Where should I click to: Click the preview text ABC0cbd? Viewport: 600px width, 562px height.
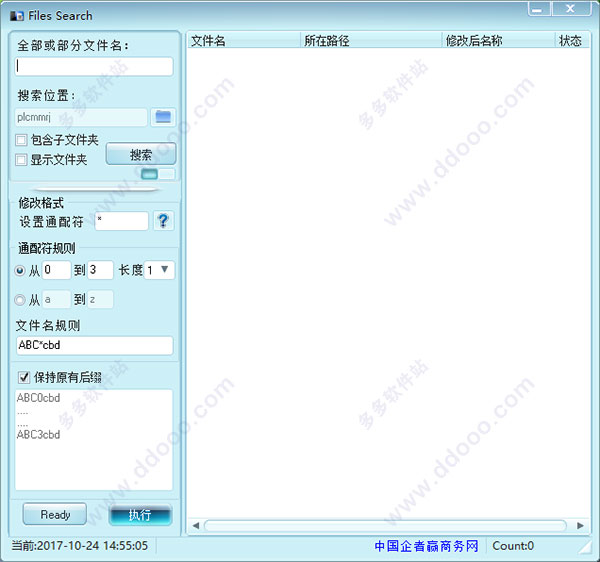[x=39, y=398]
